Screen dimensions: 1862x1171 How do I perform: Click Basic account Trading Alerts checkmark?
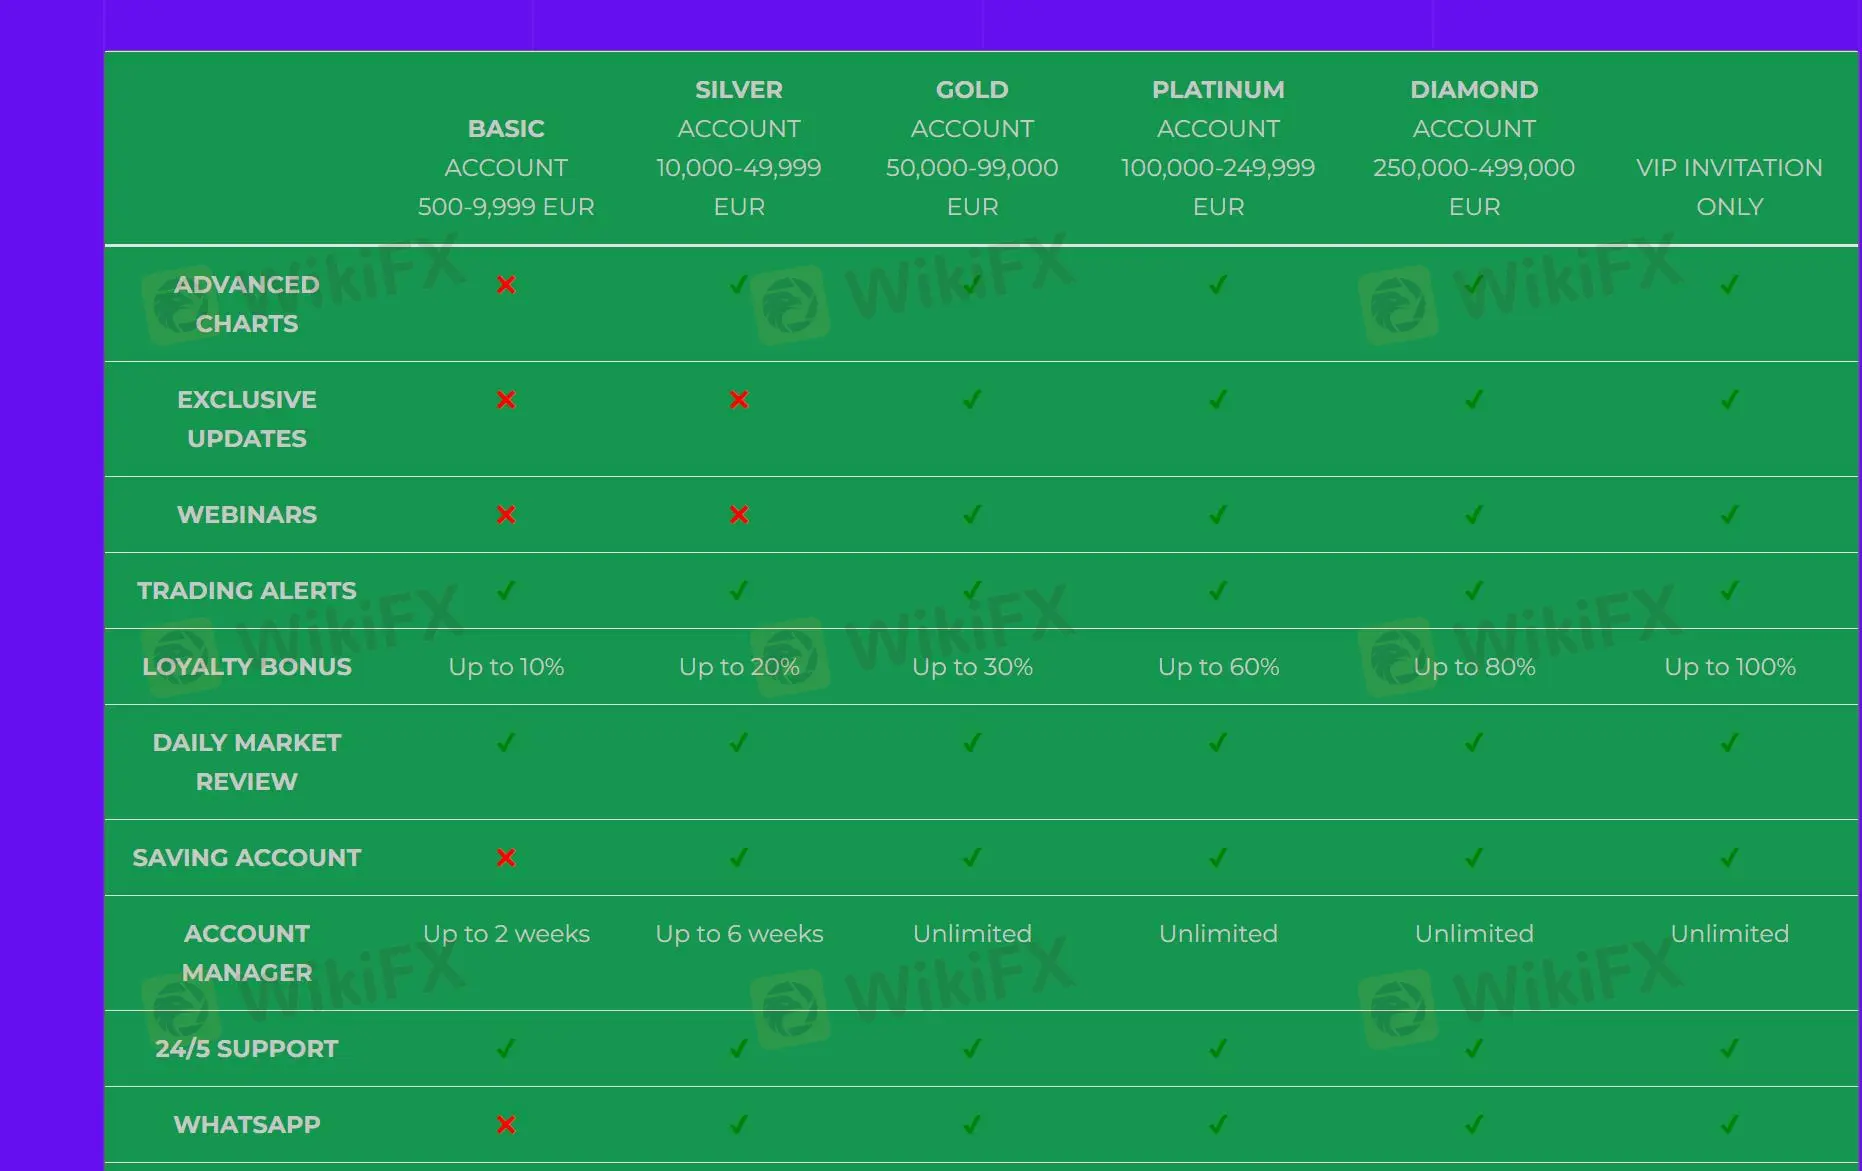[506, 591]
